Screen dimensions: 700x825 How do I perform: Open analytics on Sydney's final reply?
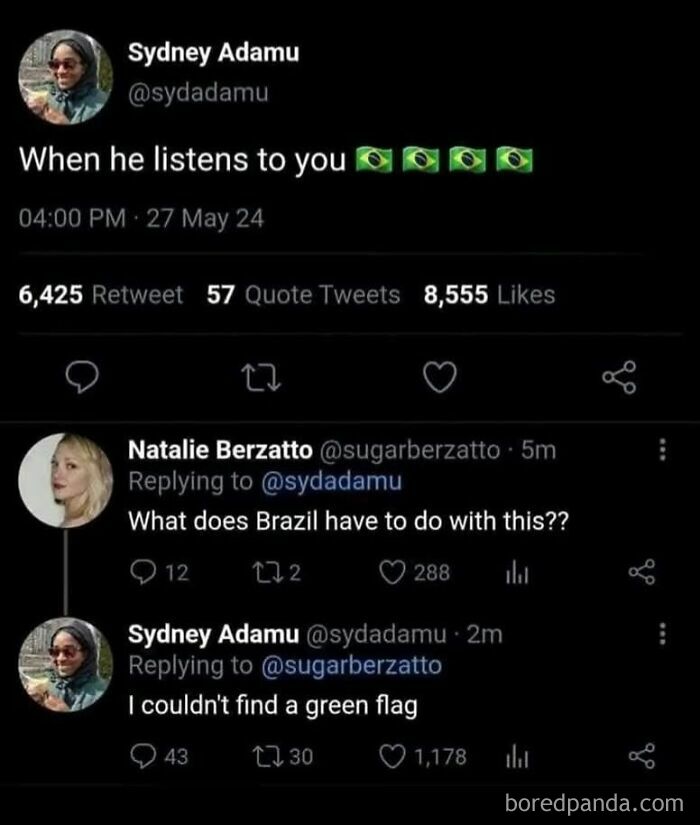pos(518,757)
